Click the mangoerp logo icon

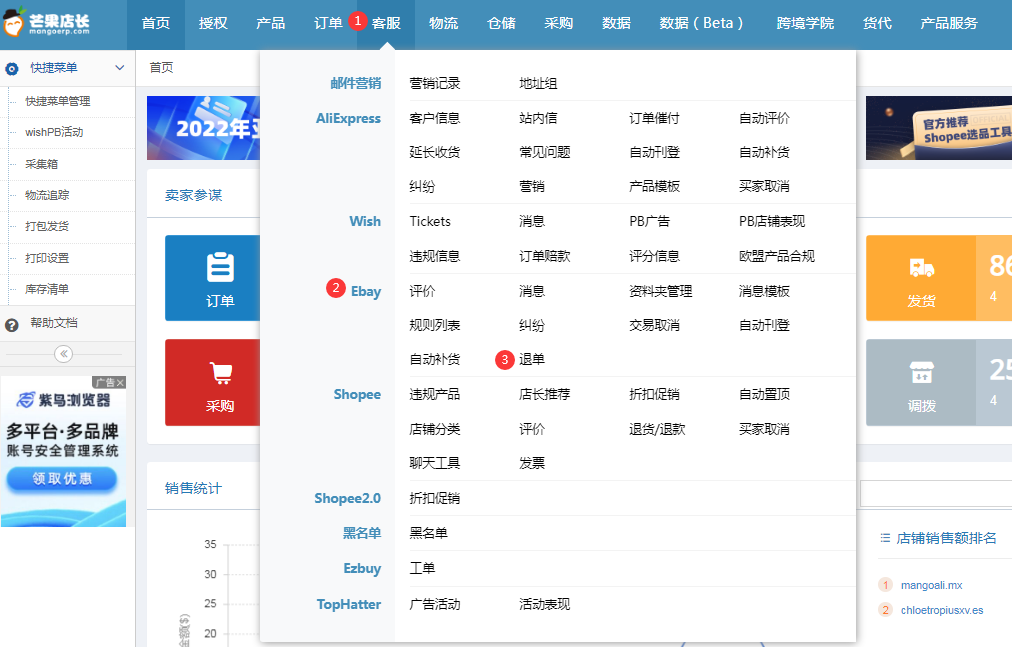(x=14, y=22)
